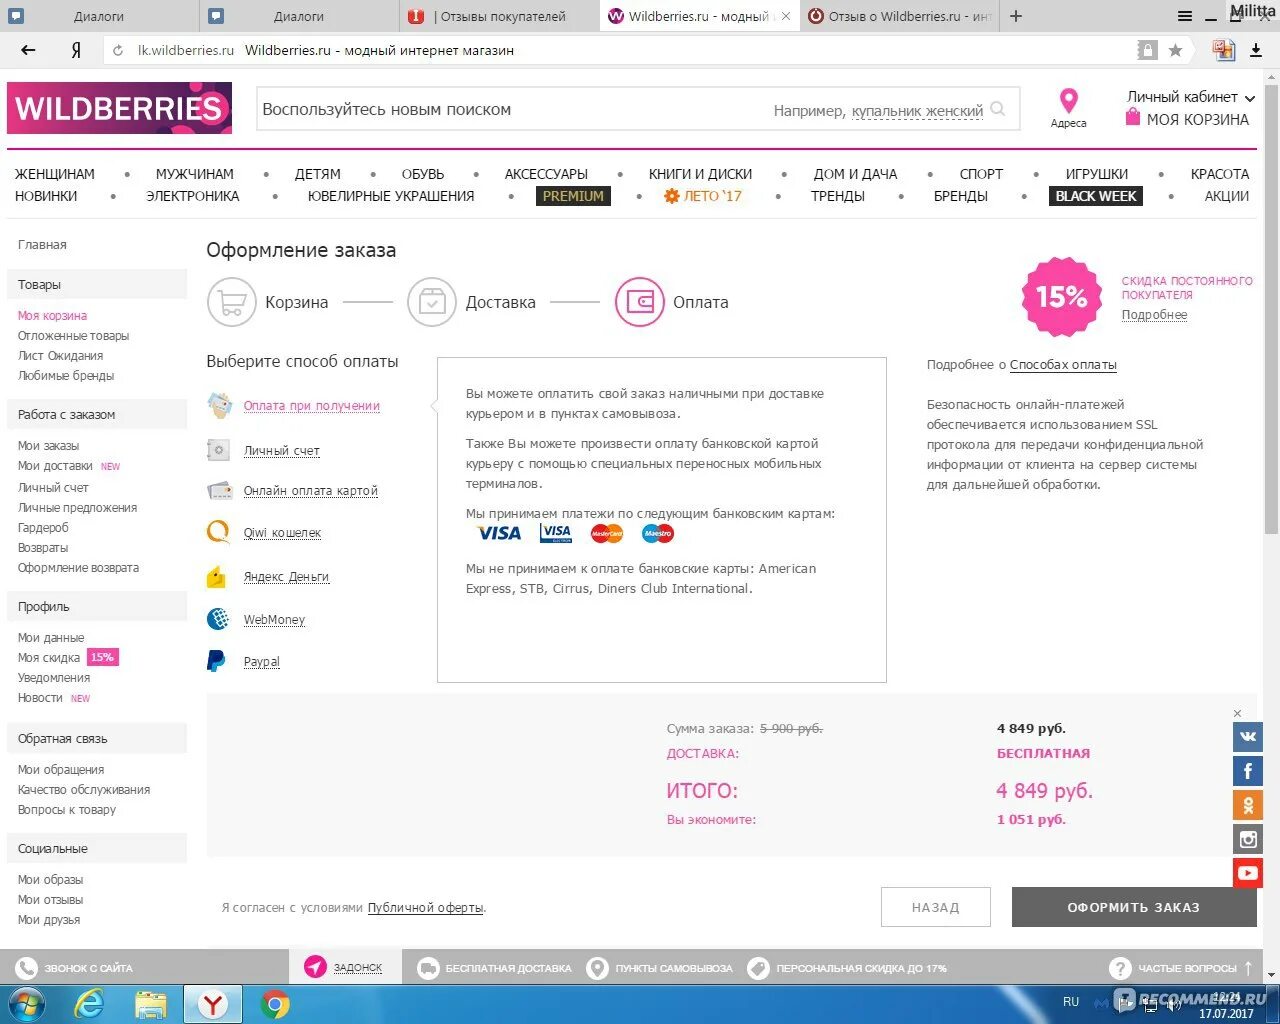Open Моя скидка in sidebar
The width and height of the screenshot is (1280, 1024).
click(x=48, y=658)
